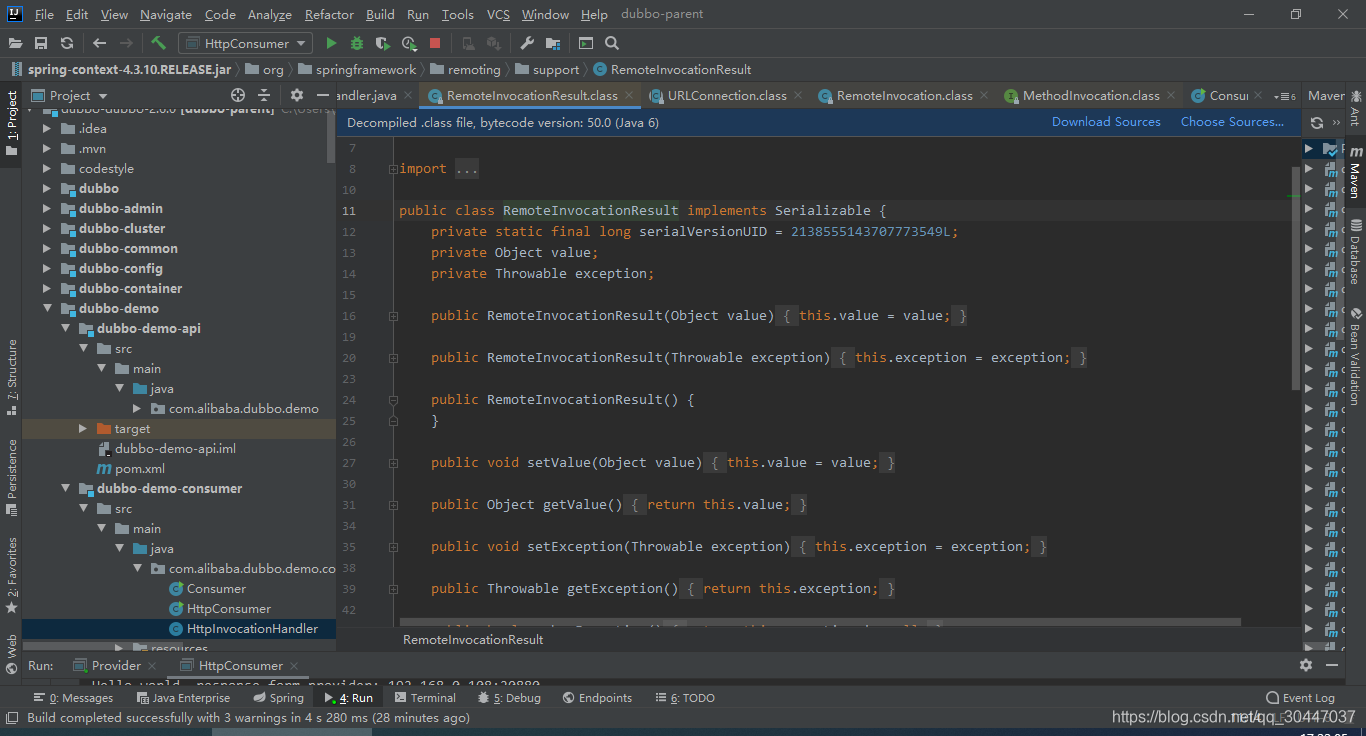1366x736 pixels.
Task: Select the HttpConsumer run tab
Action: click(x=240, y=666)
